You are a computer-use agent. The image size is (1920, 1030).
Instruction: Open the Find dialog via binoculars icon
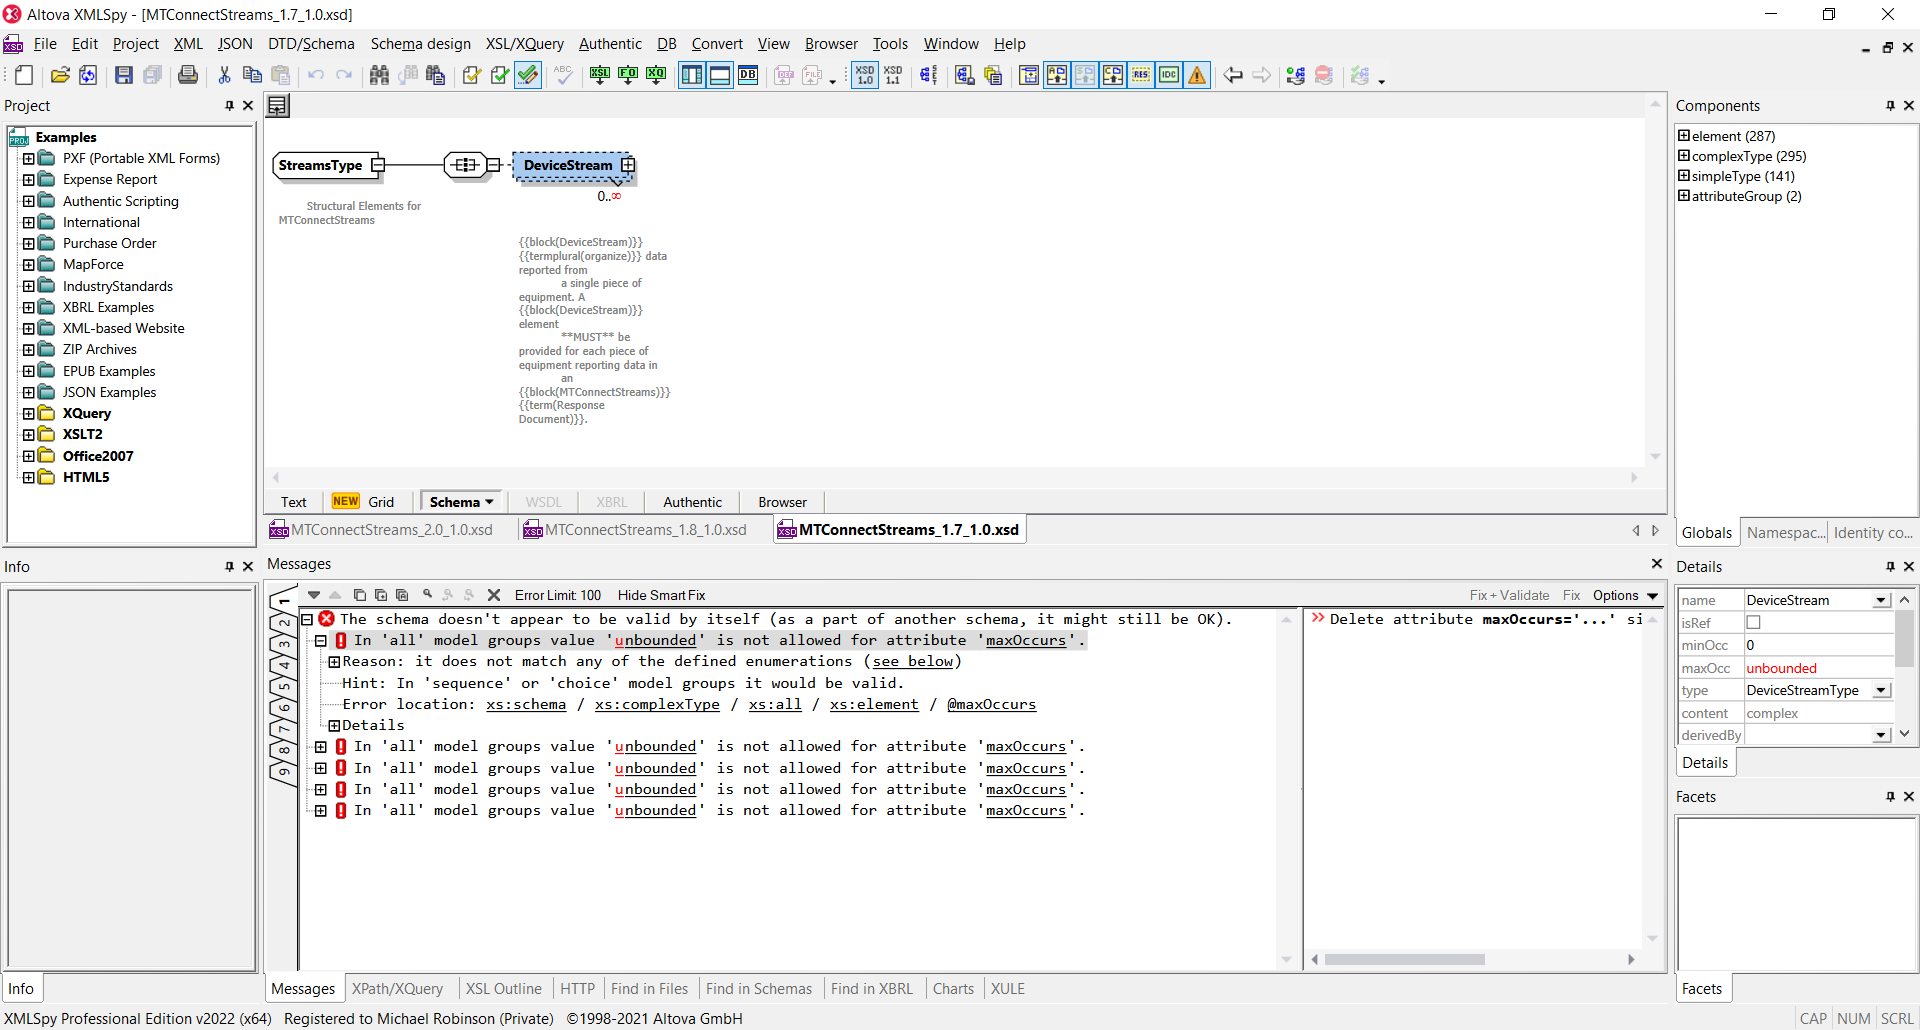pyautogui.click(x=380, y=75)
